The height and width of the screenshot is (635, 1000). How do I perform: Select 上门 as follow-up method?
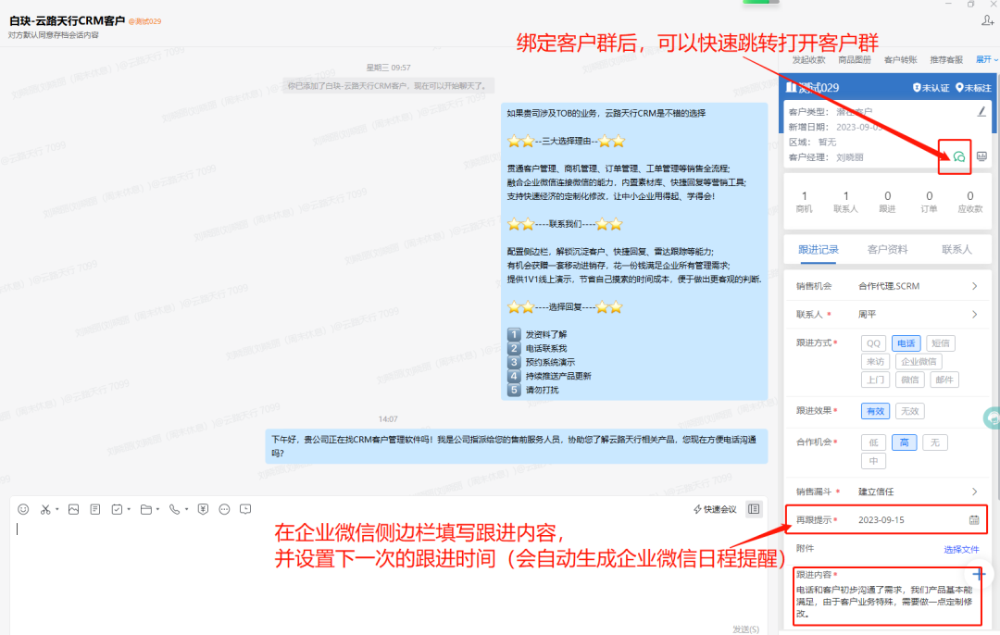coord(875,380)
